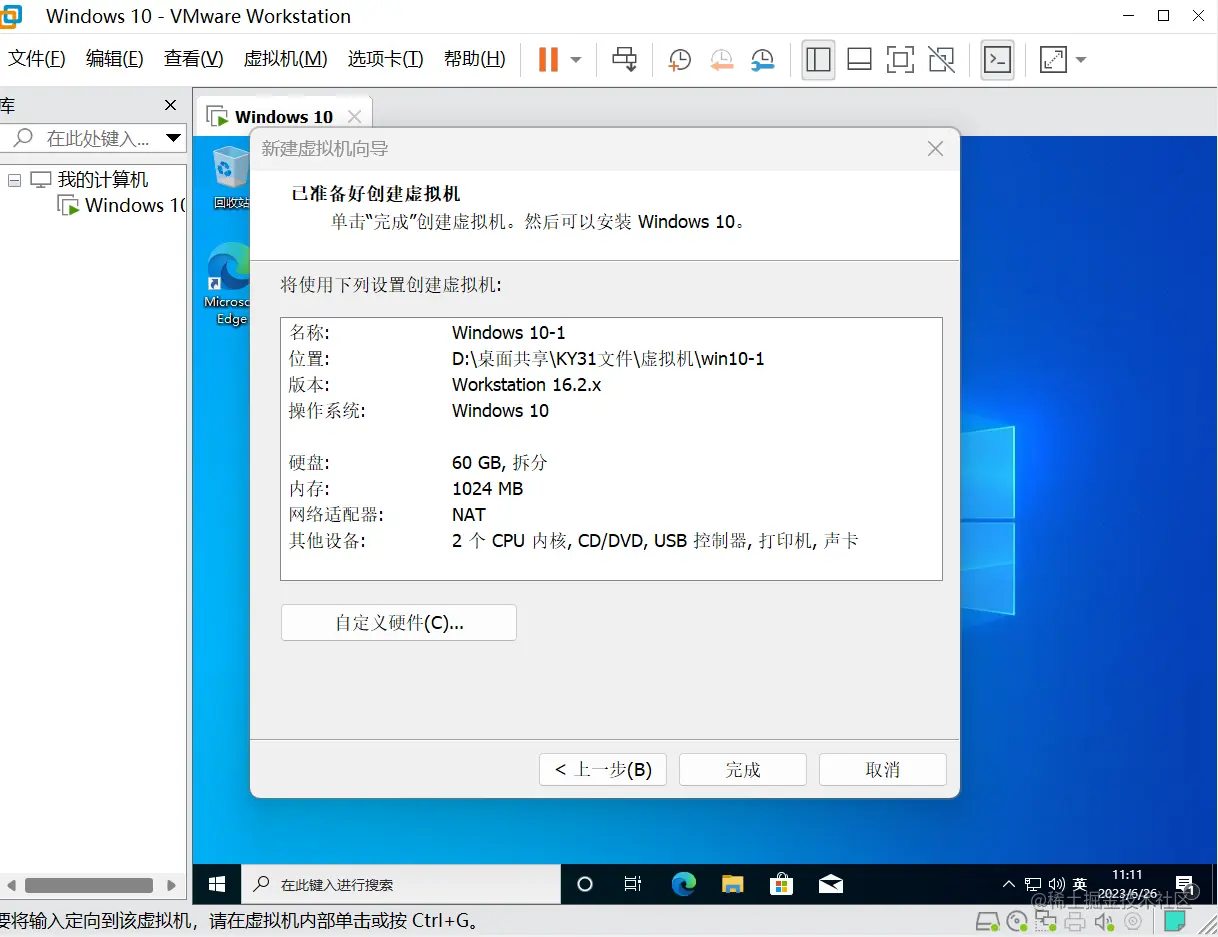
Task: Open the 帮助(H) menu
Action: click(x=475, y=59)
